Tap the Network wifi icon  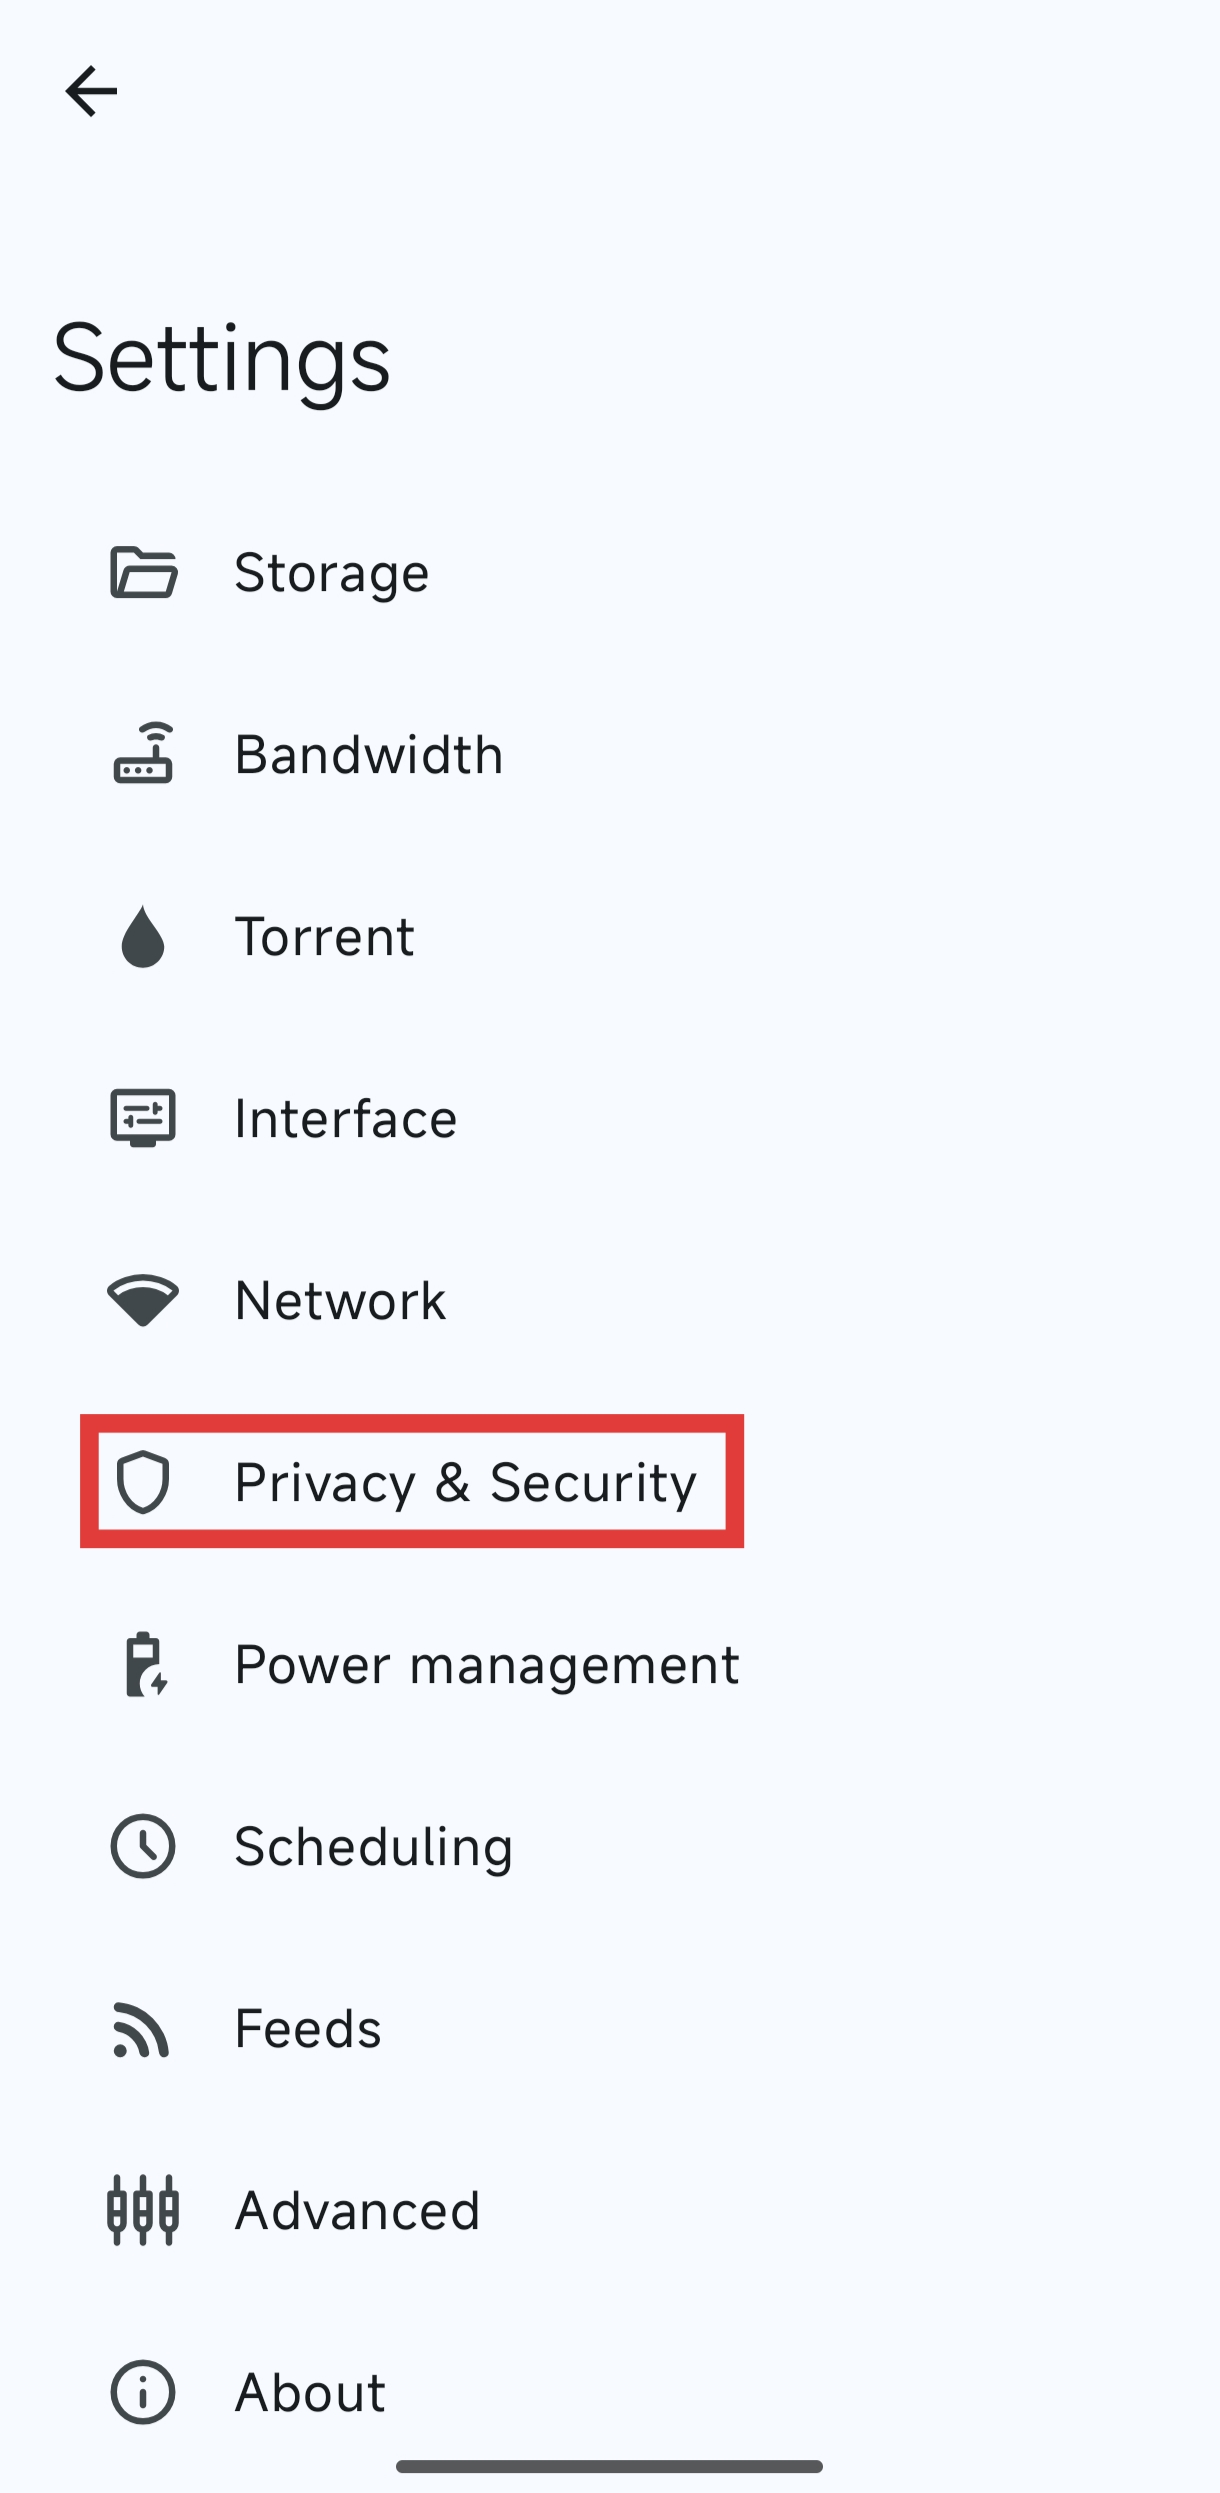tap(143, 1300)
